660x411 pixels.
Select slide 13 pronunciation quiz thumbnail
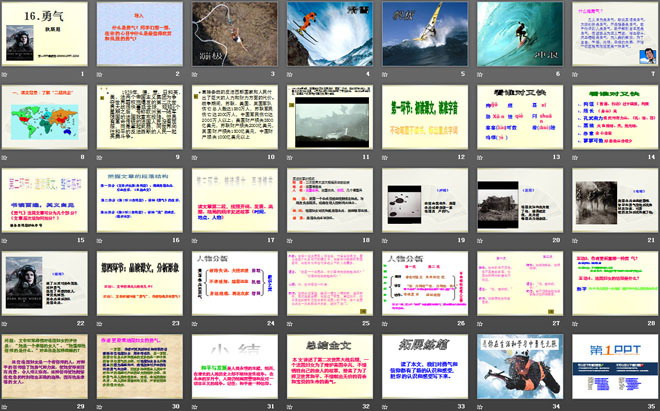pos(520,117)
